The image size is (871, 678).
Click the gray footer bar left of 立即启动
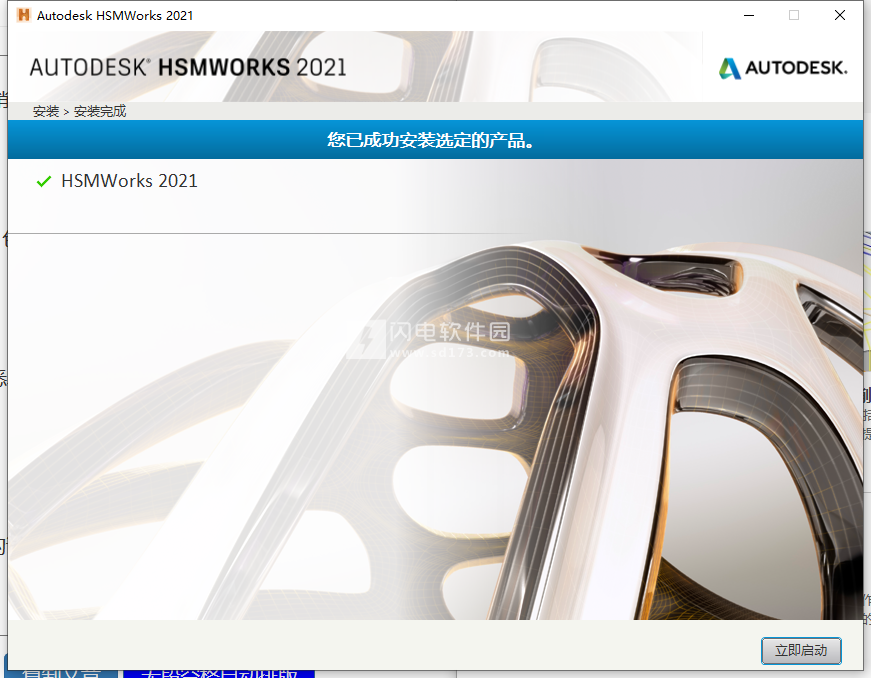coord(380,649)
